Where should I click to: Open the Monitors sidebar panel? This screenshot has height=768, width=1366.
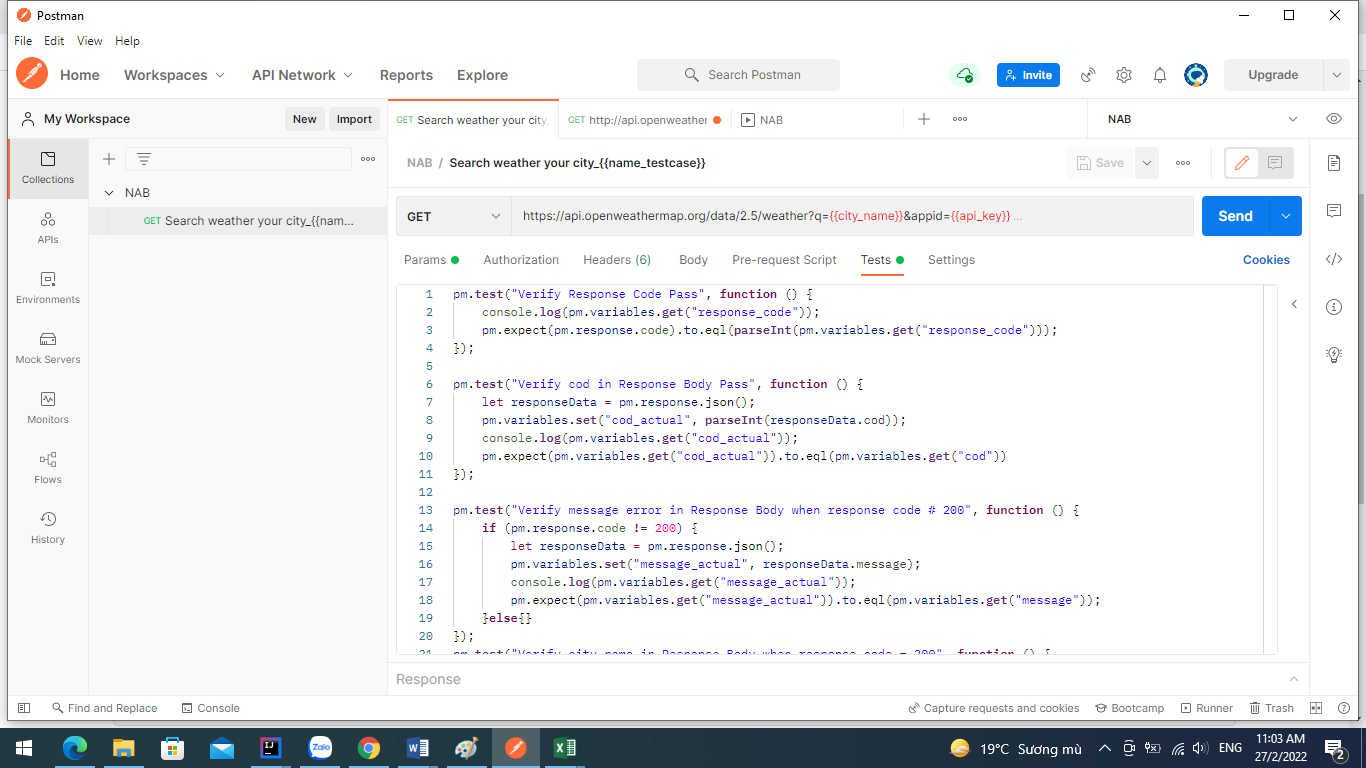point(48,408)
